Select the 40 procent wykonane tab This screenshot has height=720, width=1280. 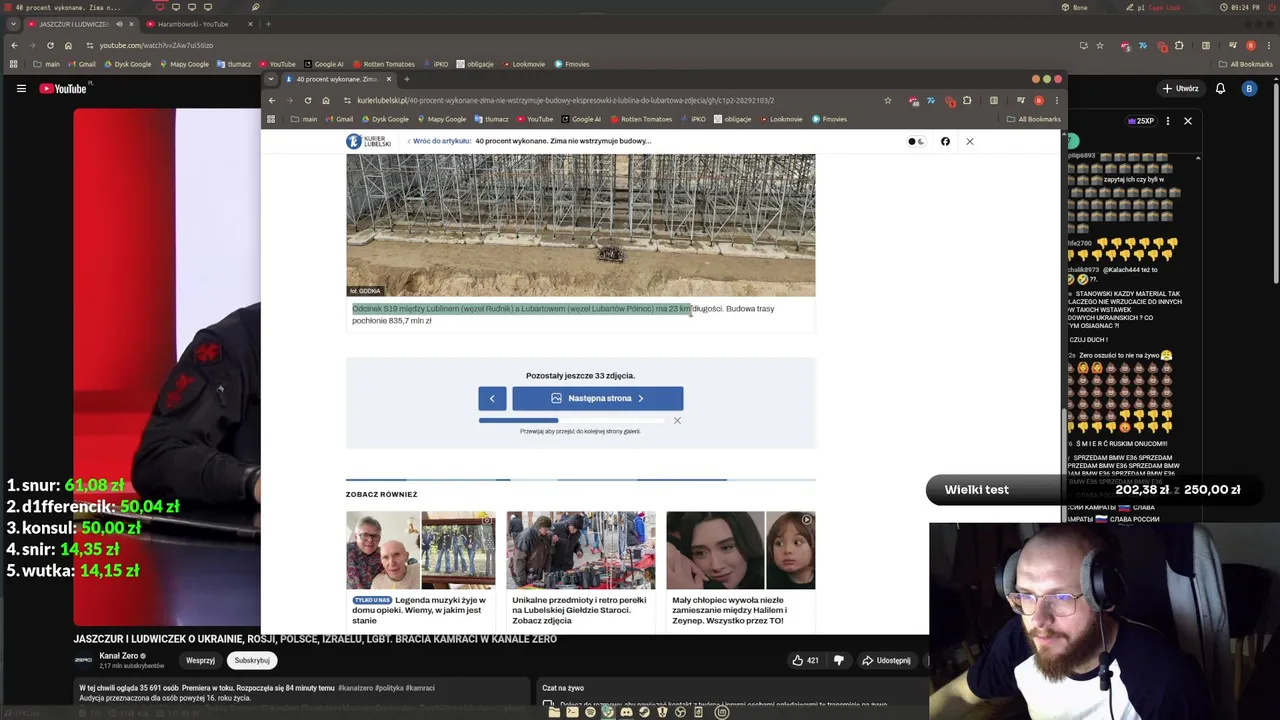pos(337,79)
